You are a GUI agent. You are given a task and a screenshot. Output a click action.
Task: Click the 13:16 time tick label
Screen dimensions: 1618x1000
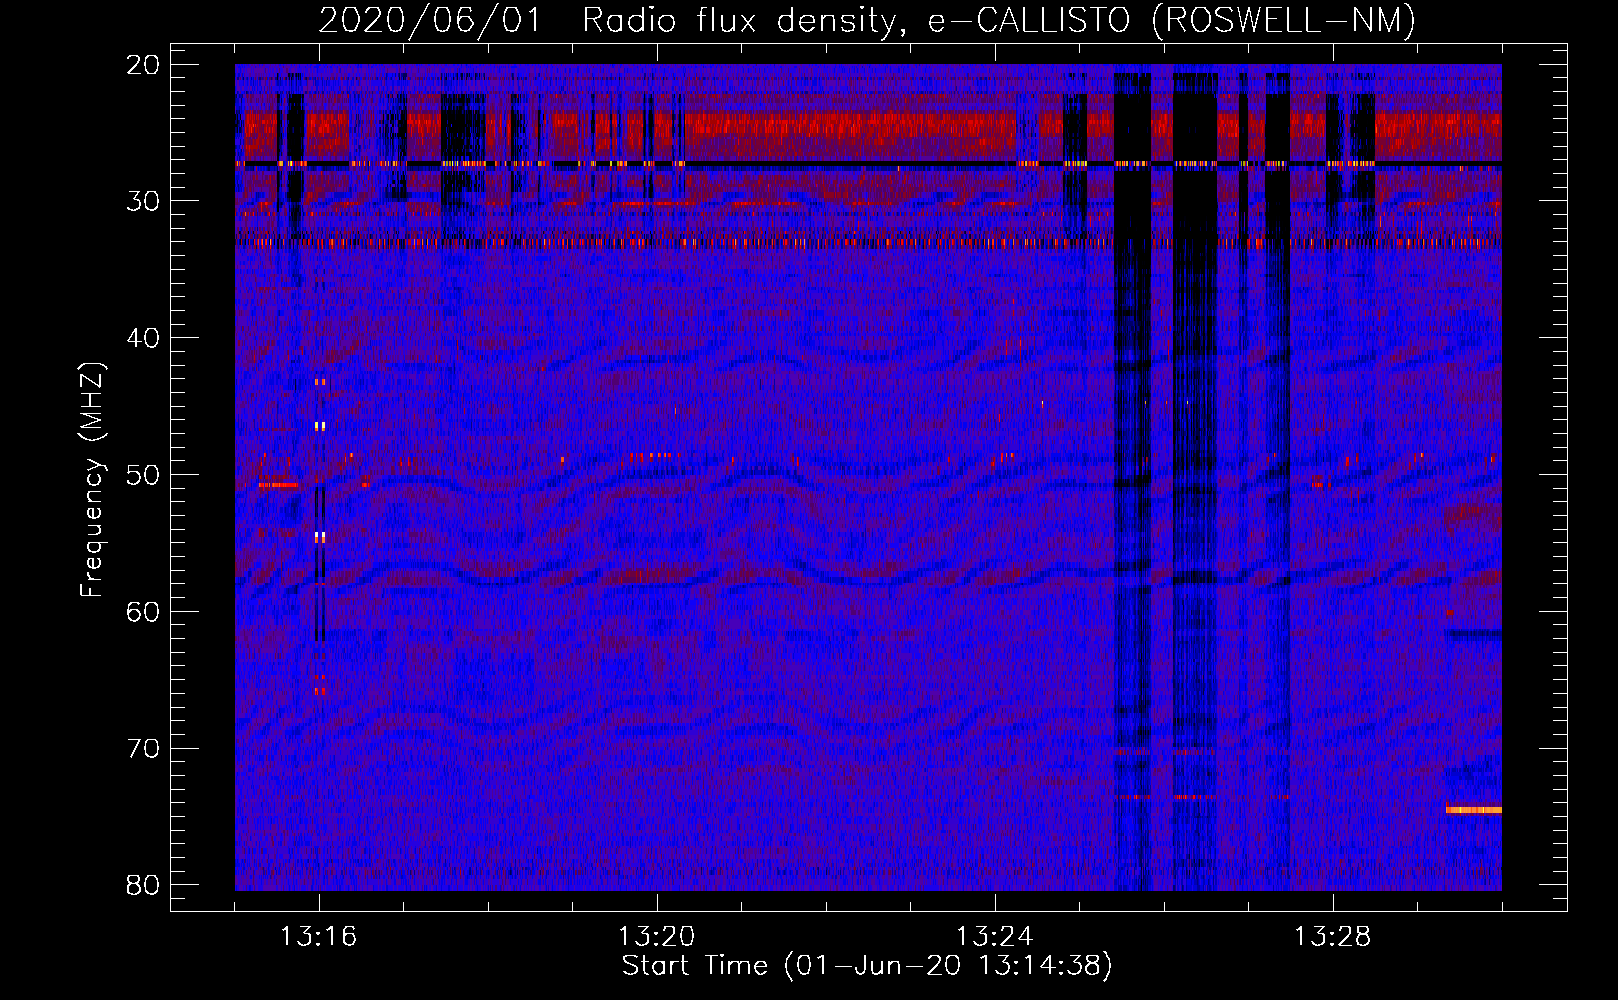pyautogui.click(x=319, y=937)
